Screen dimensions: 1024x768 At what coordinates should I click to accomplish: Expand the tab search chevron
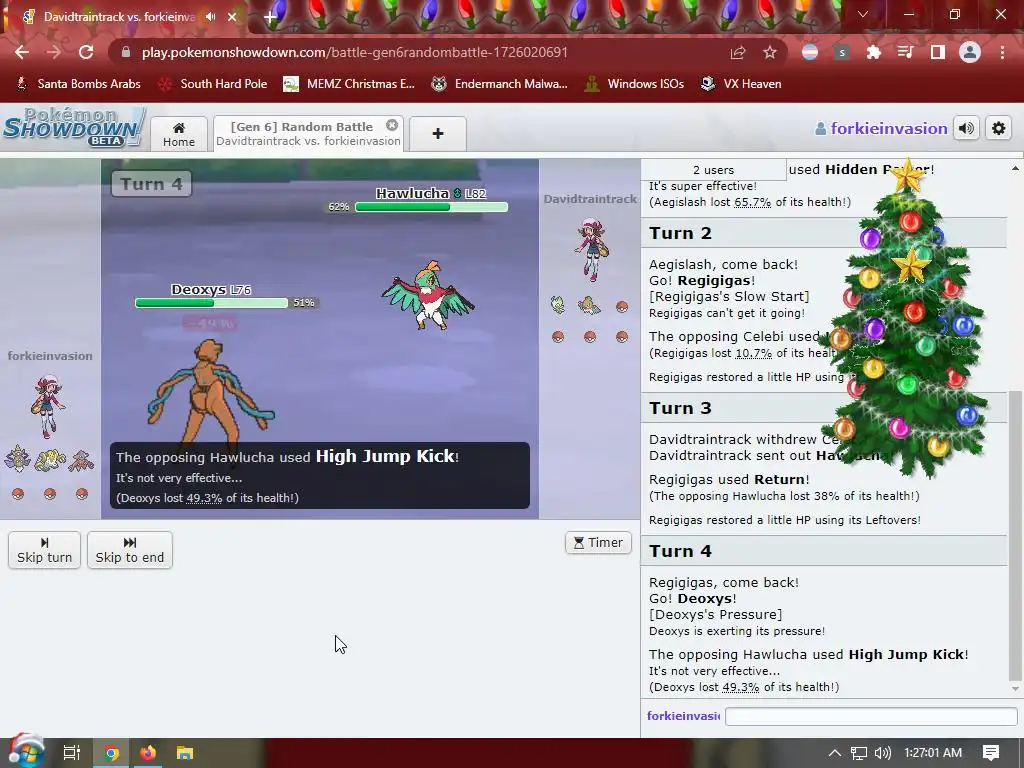tap(863, 14)
